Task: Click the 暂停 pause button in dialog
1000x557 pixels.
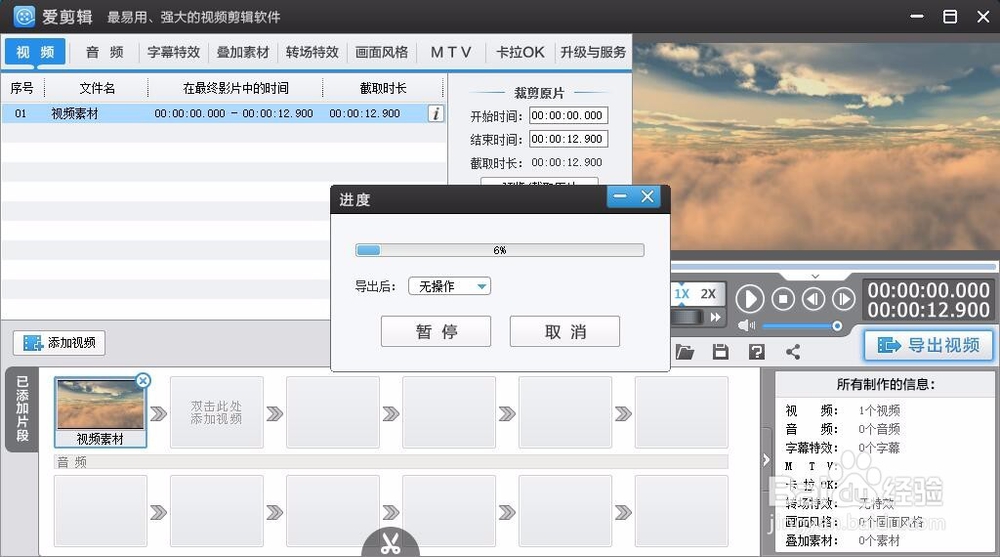Action: (436, 332)
